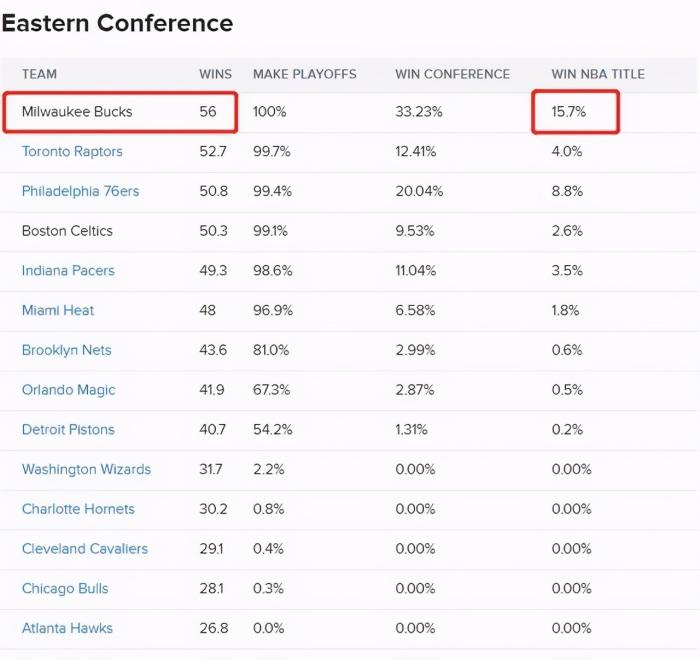Click the Detroit Pistons link
Screen dimensions: 700x660
pyautogui.click(x=68, y=429)
